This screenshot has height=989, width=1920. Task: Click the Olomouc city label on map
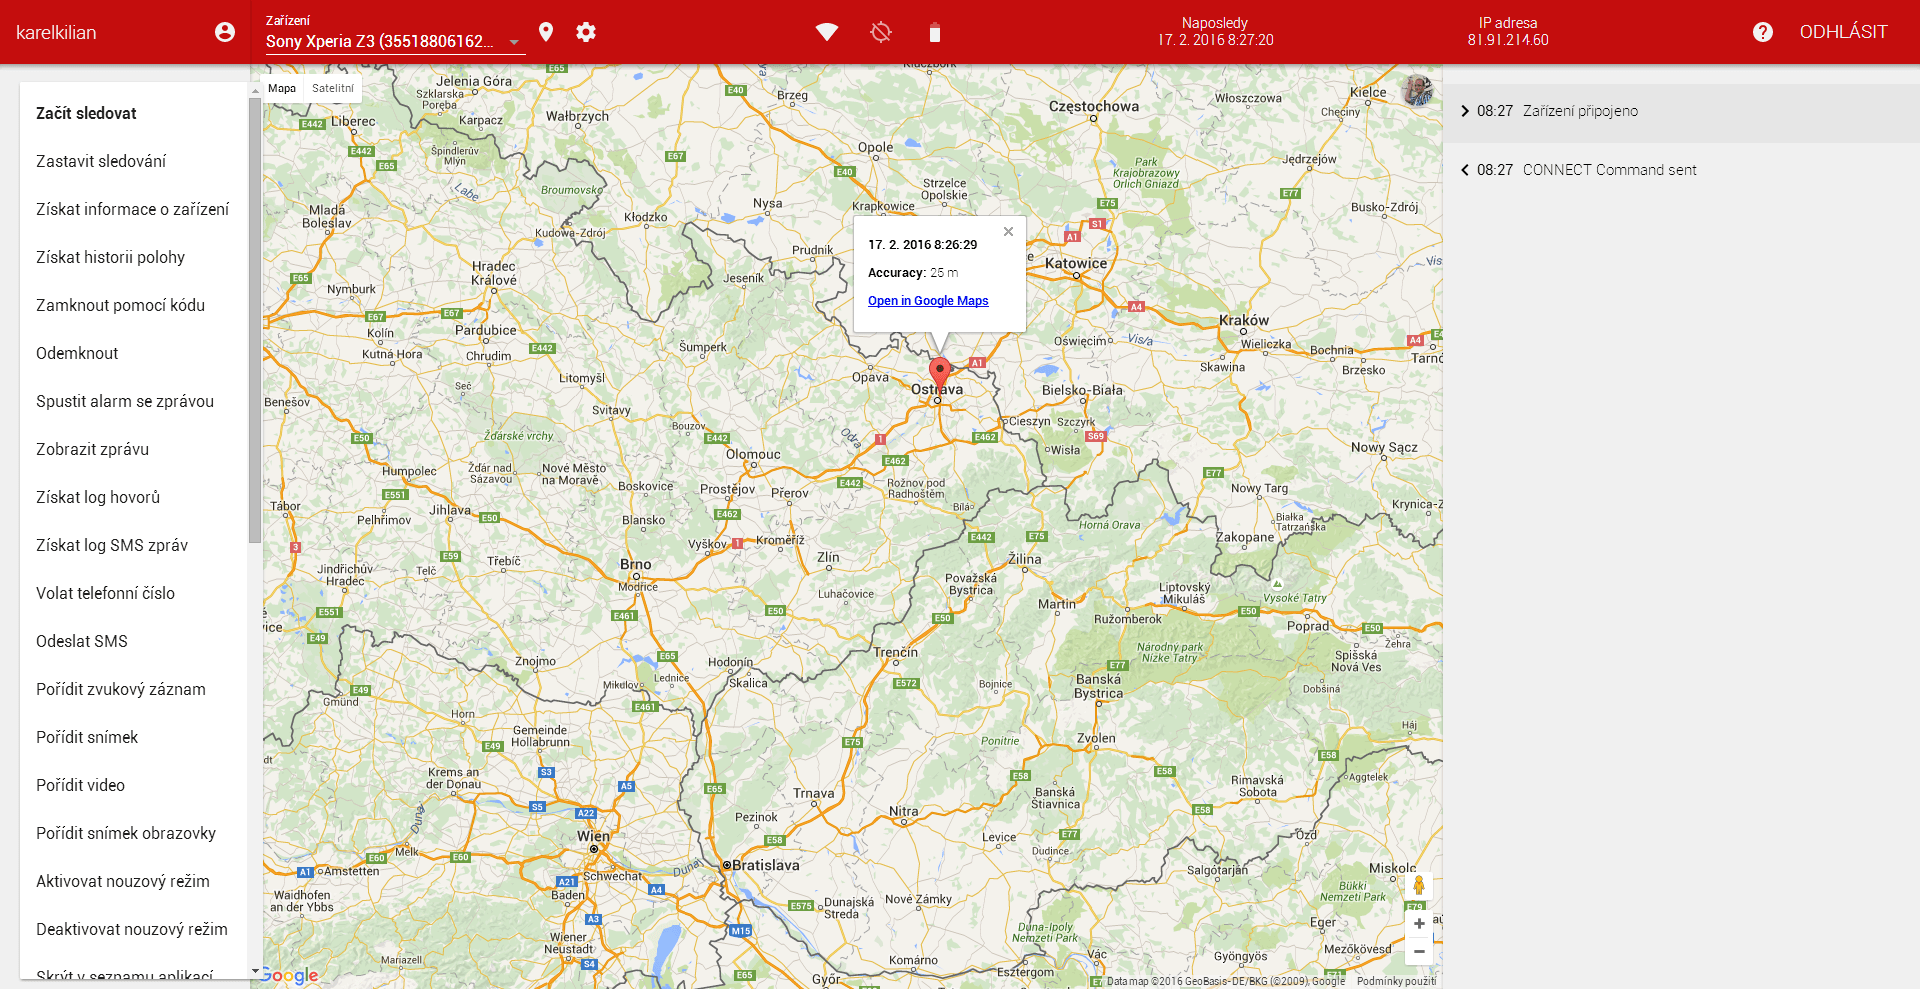753,454
